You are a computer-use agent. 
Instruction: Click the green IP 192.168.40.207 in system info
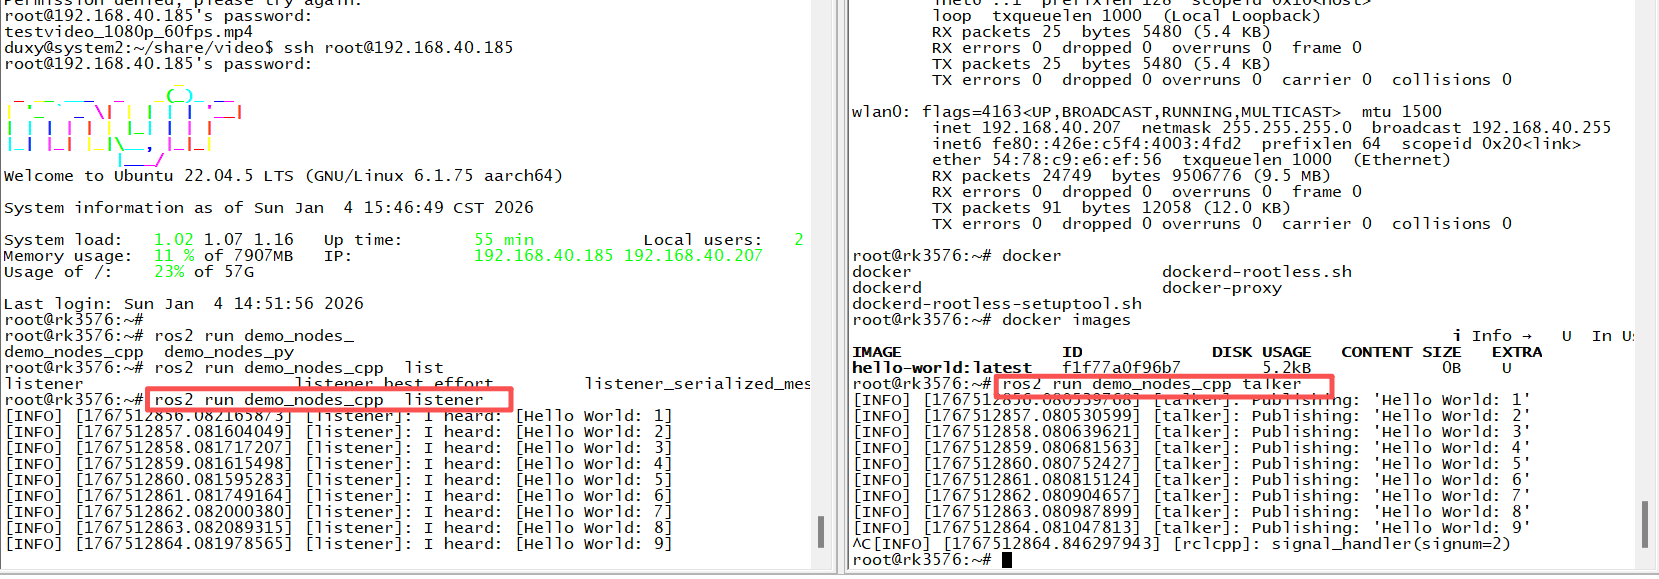[693, 256]
